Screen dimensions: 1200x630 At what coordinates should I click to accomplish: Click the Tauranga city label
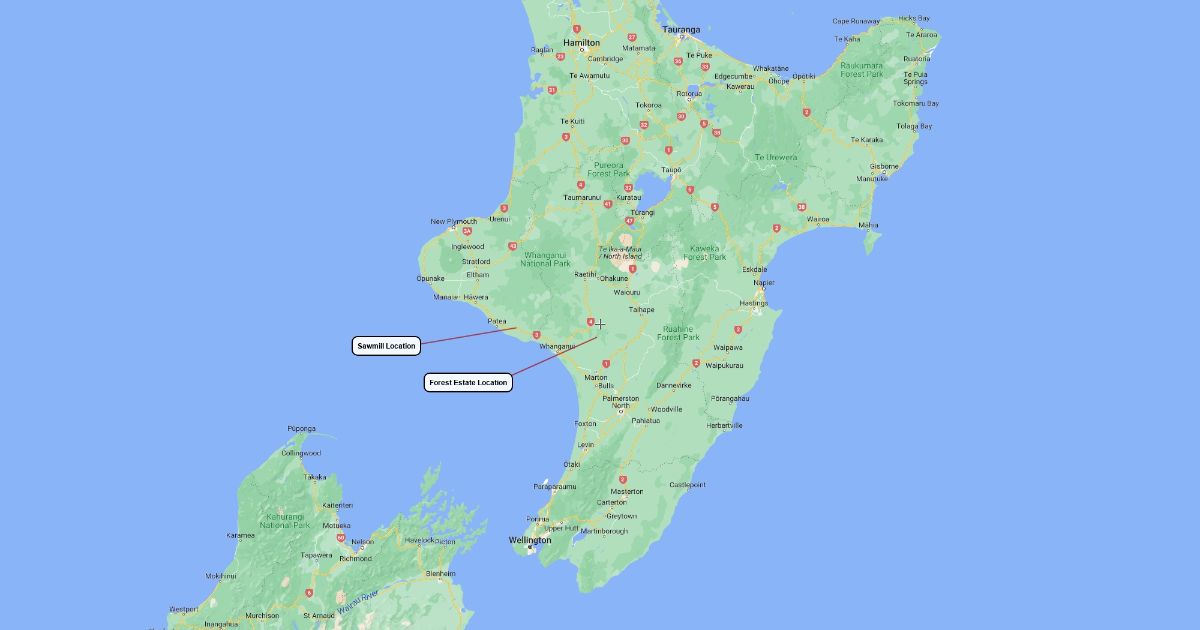[681, 30]
